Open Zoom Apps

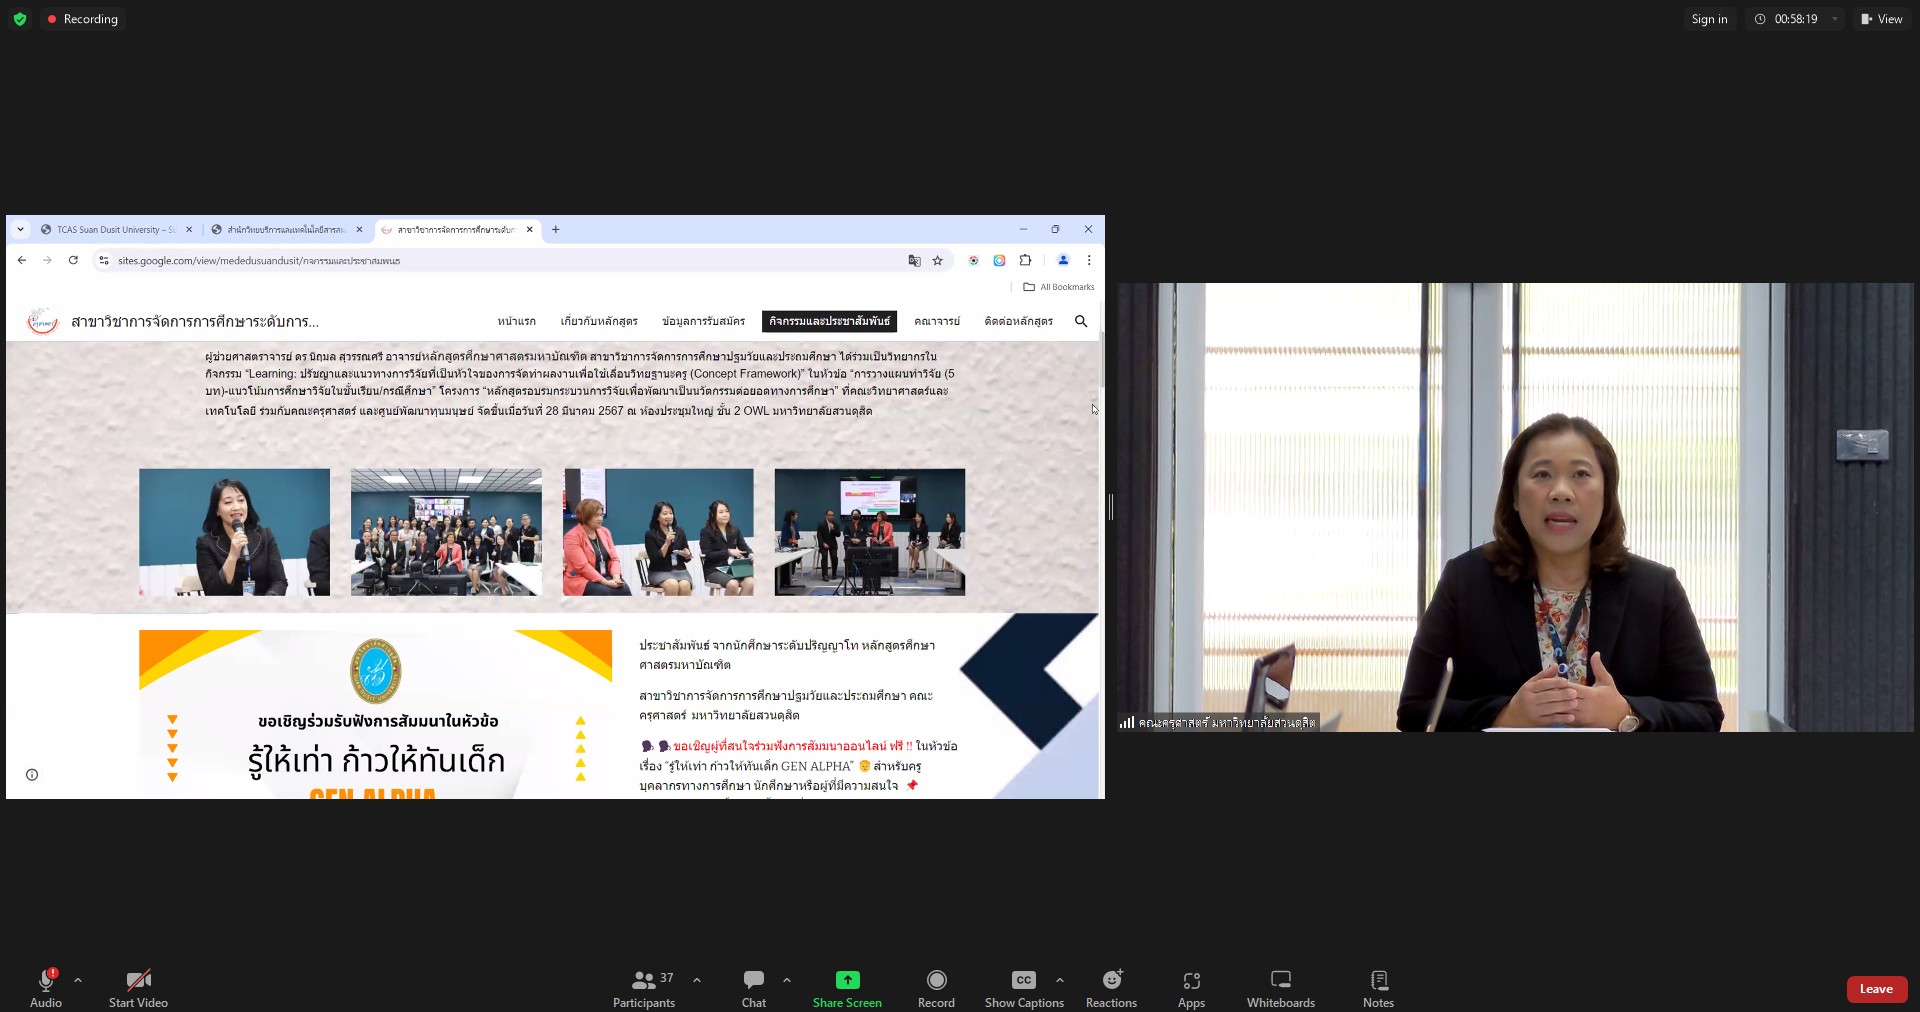tap(1191, 988)
